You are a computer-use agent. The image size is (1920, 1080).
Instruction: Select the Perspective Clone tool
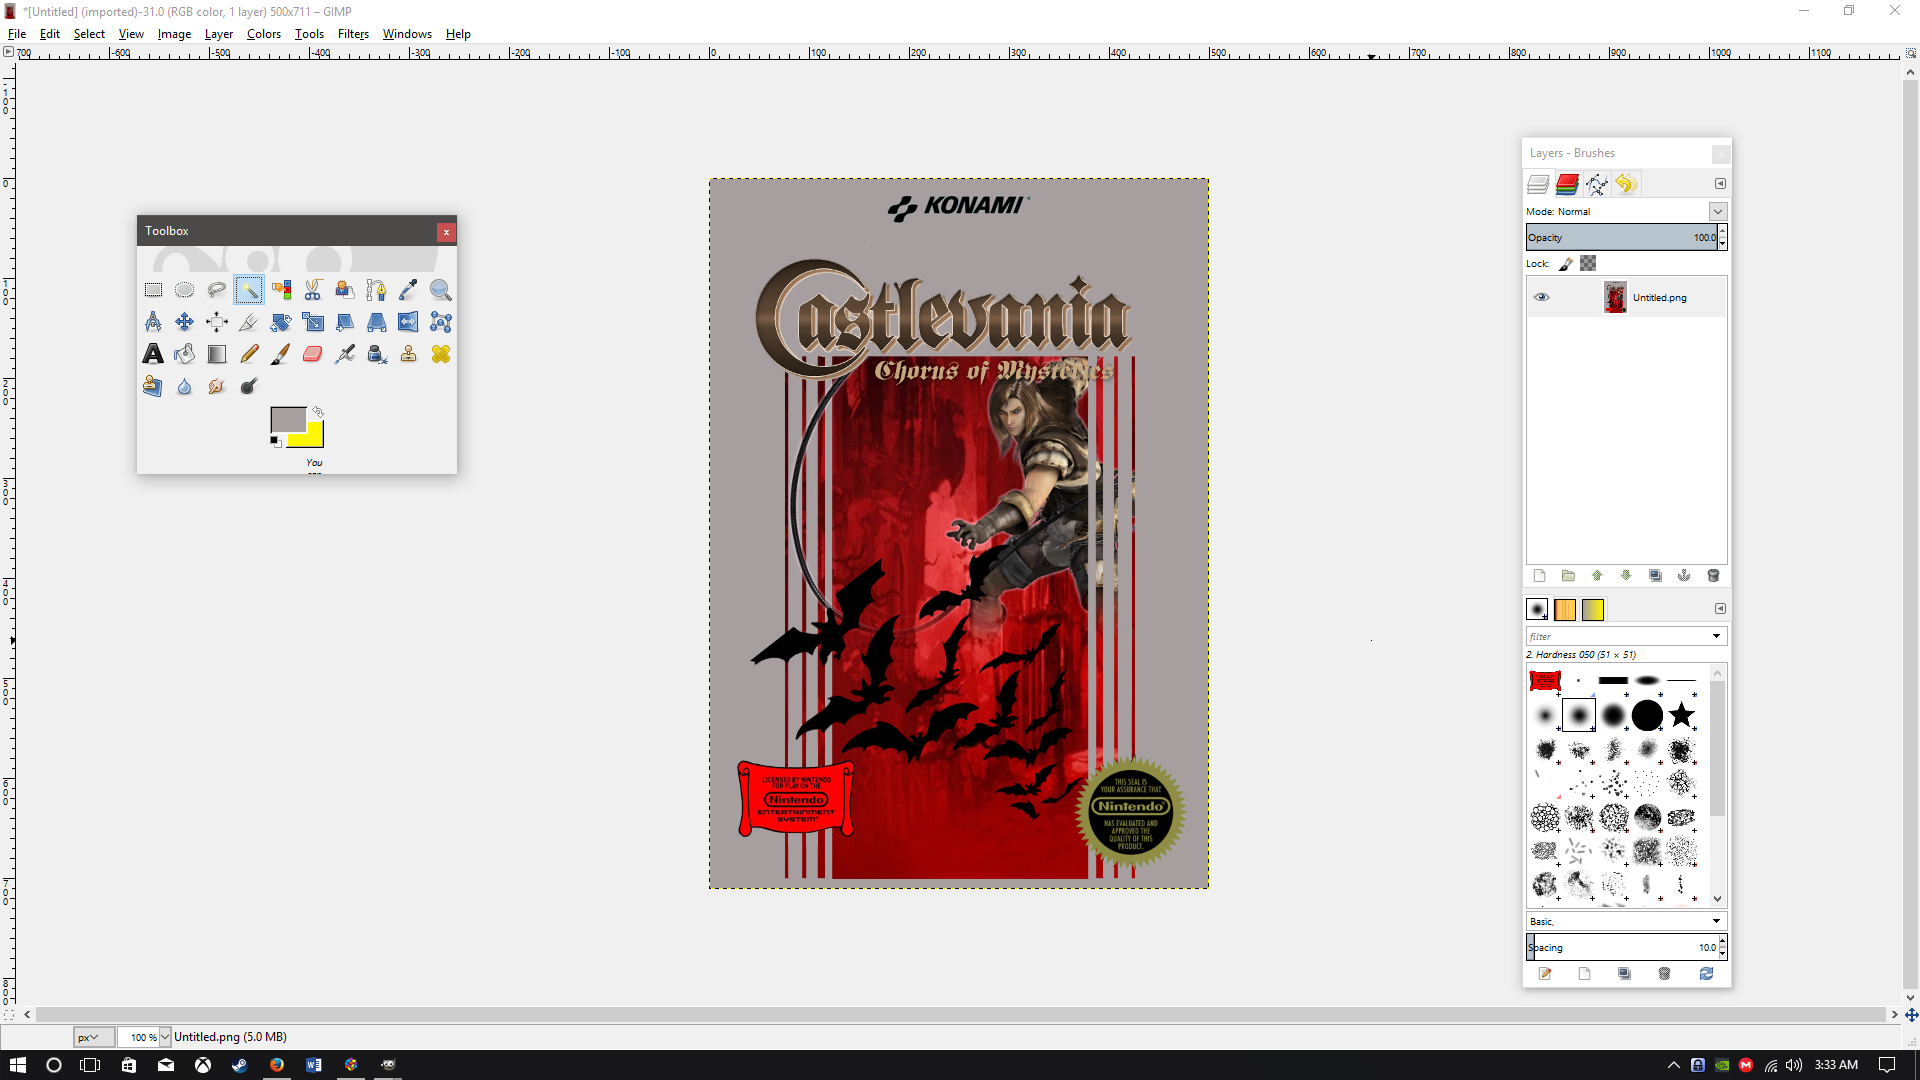[153, 386]
